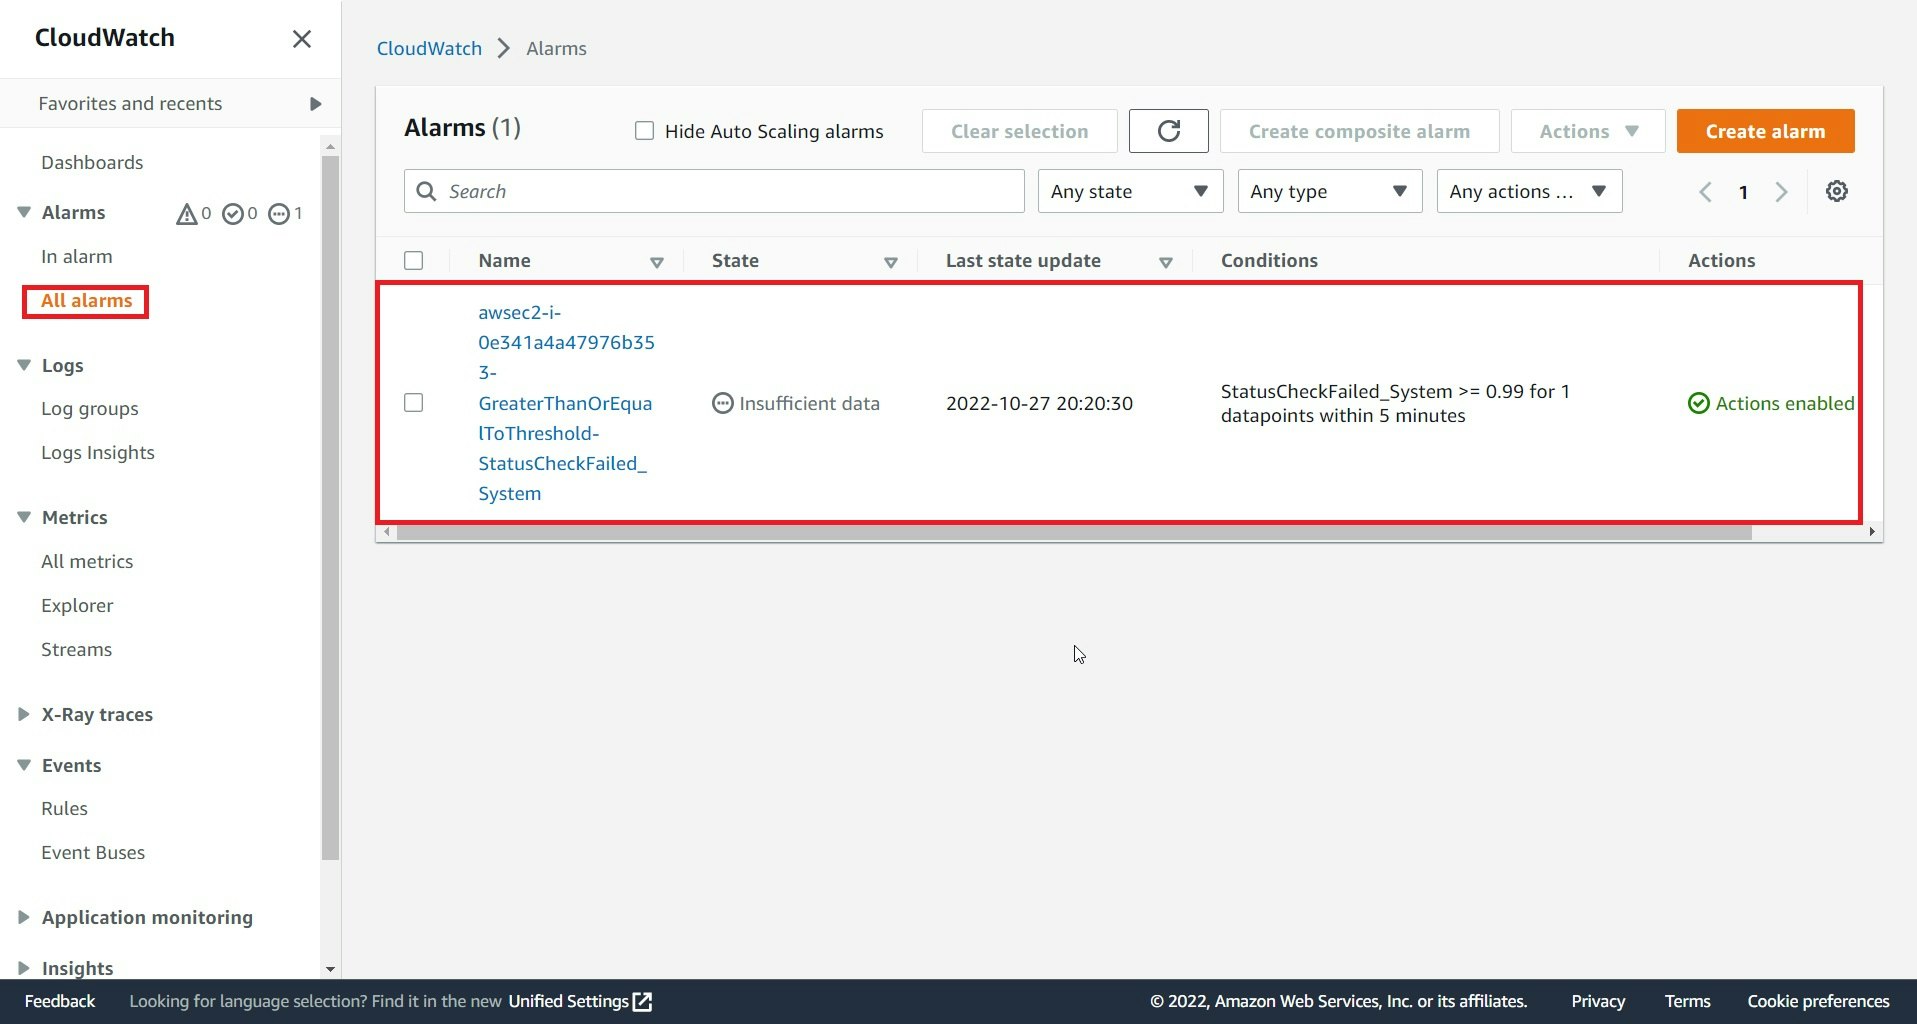Enable Hide Auto Scaling alarms
This screenshot has height=1024, width=1917.
click(x=643, y=130)
